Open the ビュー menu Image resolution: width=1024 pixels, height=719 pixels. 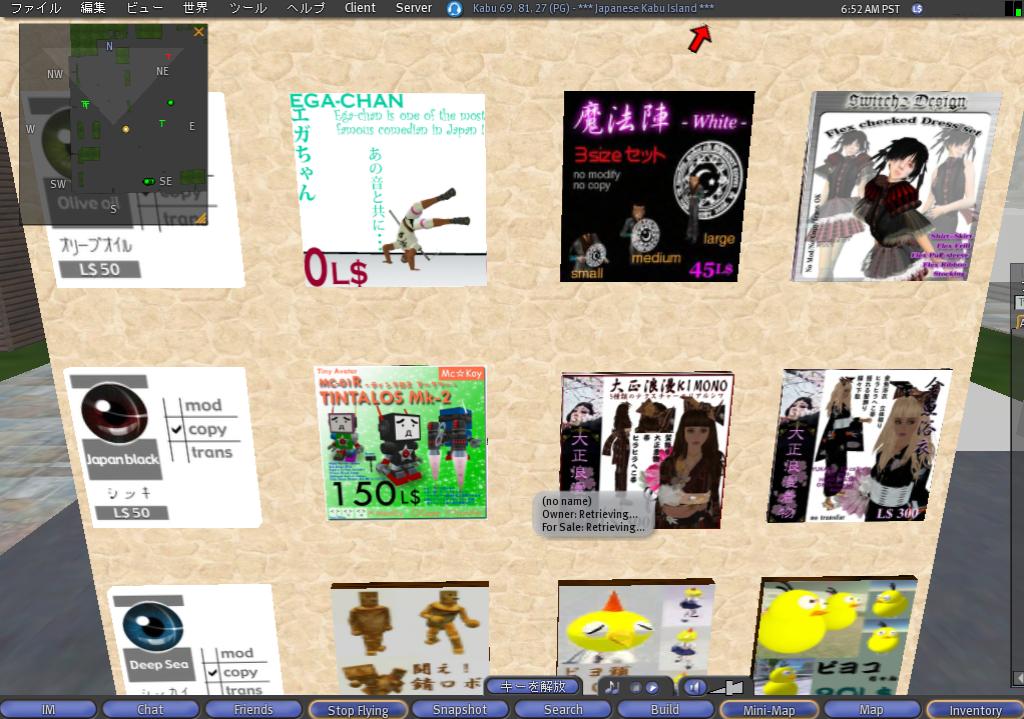click(144, 8)
